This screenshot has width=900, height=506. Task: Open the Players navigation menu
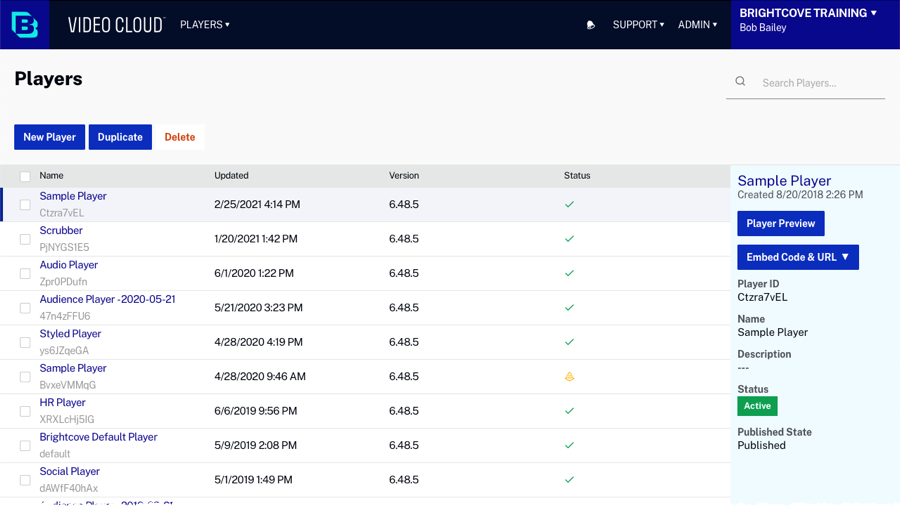pyautogui.click(x=204, y=25)
